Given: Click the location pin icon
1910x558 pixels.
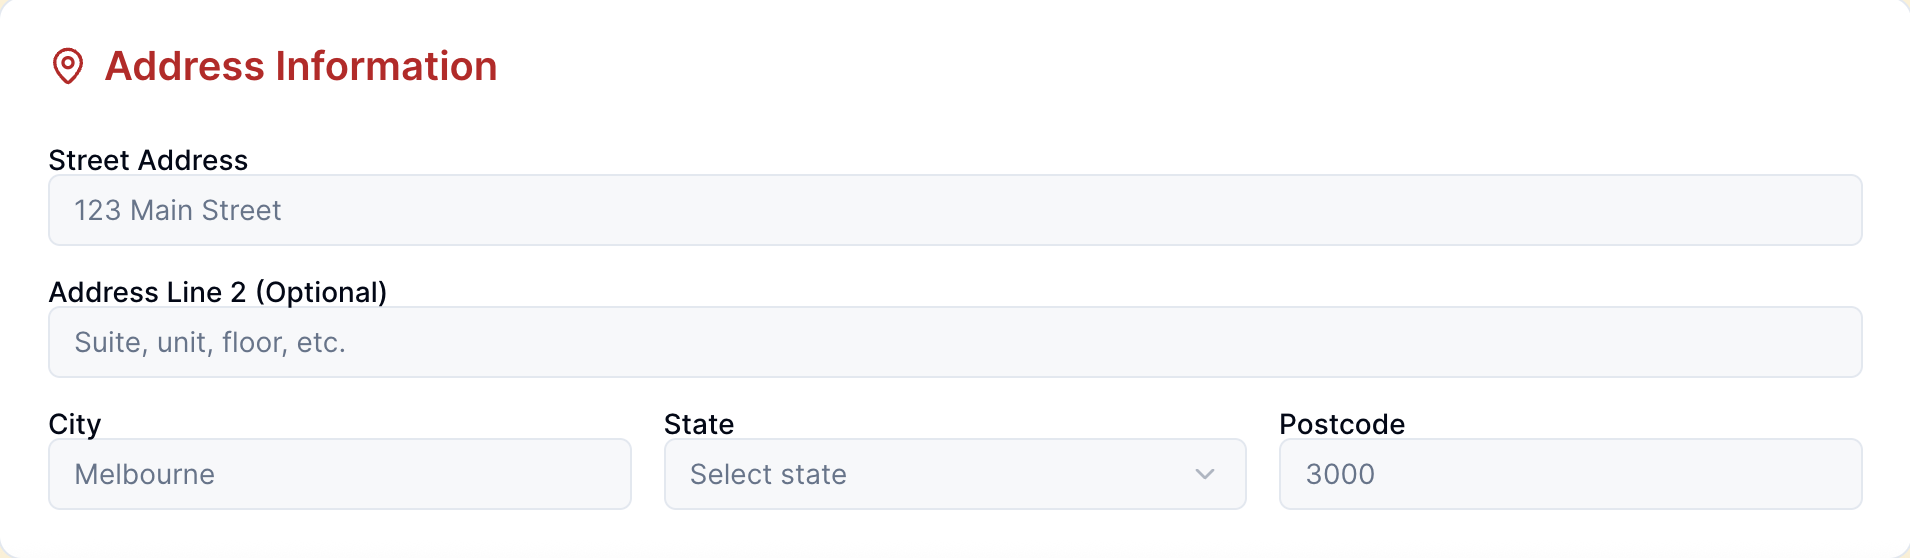Looking at the screenshot, I should 68,66.
